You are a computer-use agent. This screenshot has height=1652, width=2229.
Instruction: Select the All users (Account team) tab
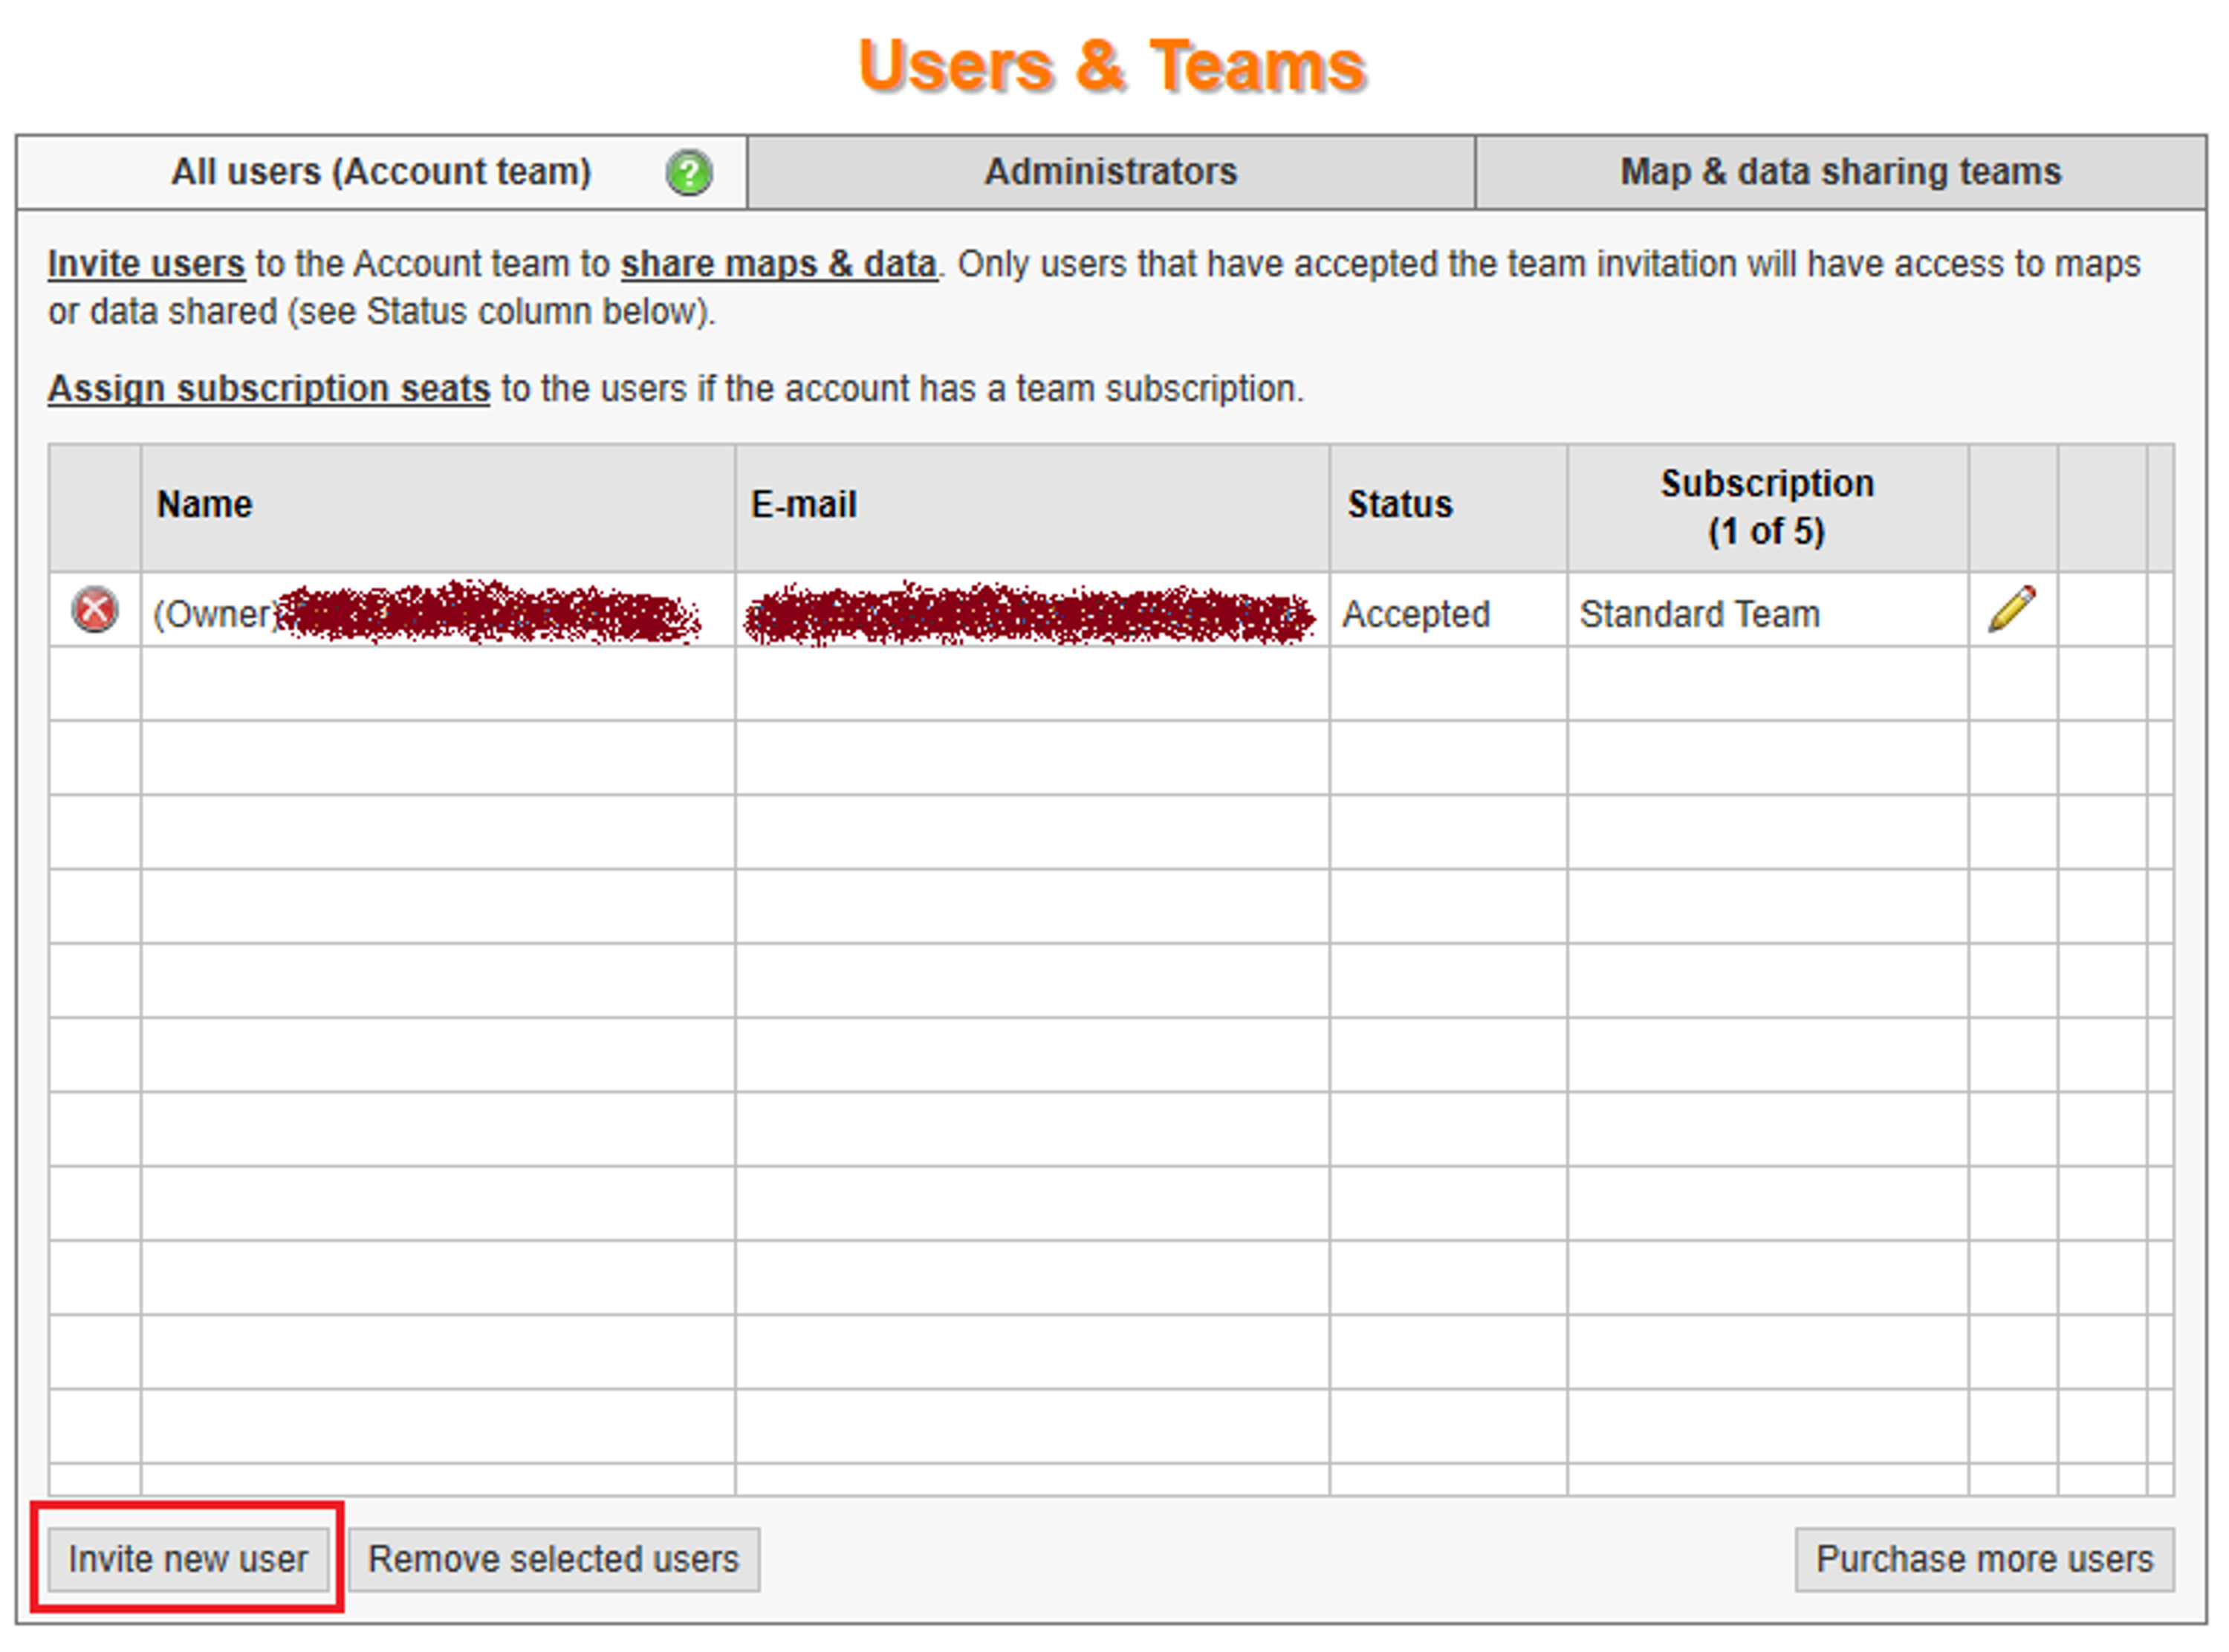coord(381,172)
